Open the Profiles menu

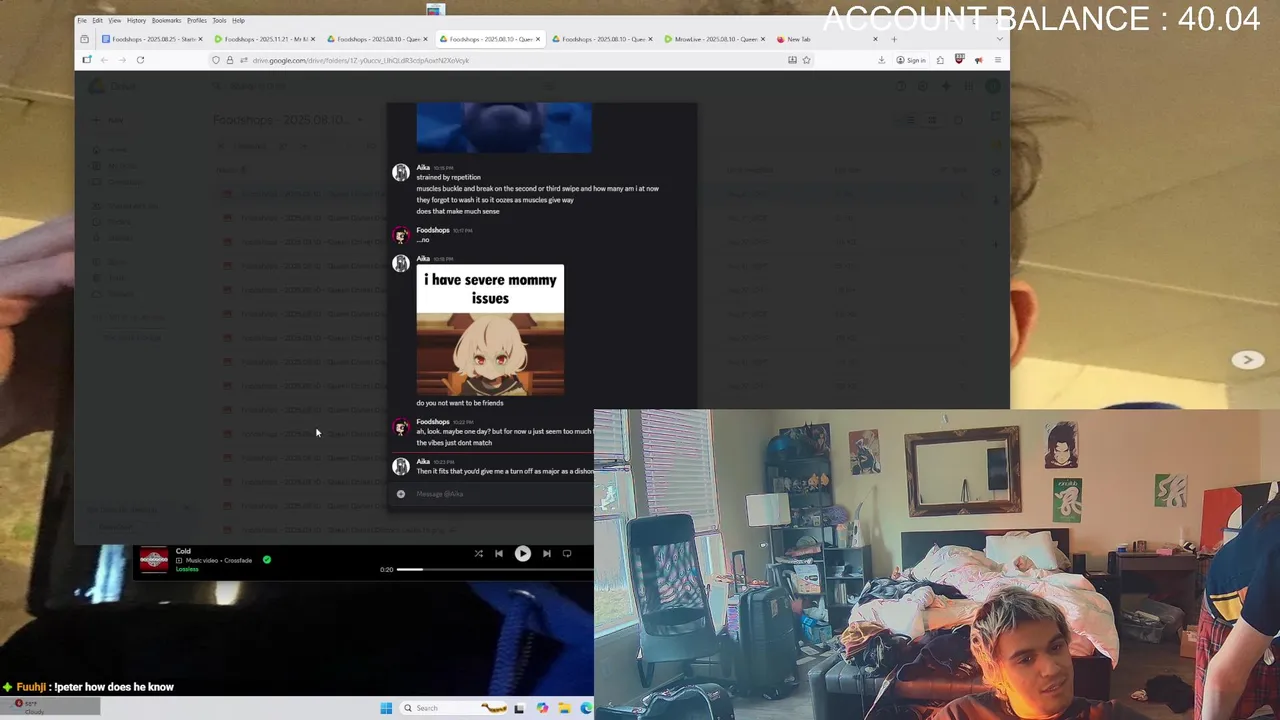coord(197,20)
